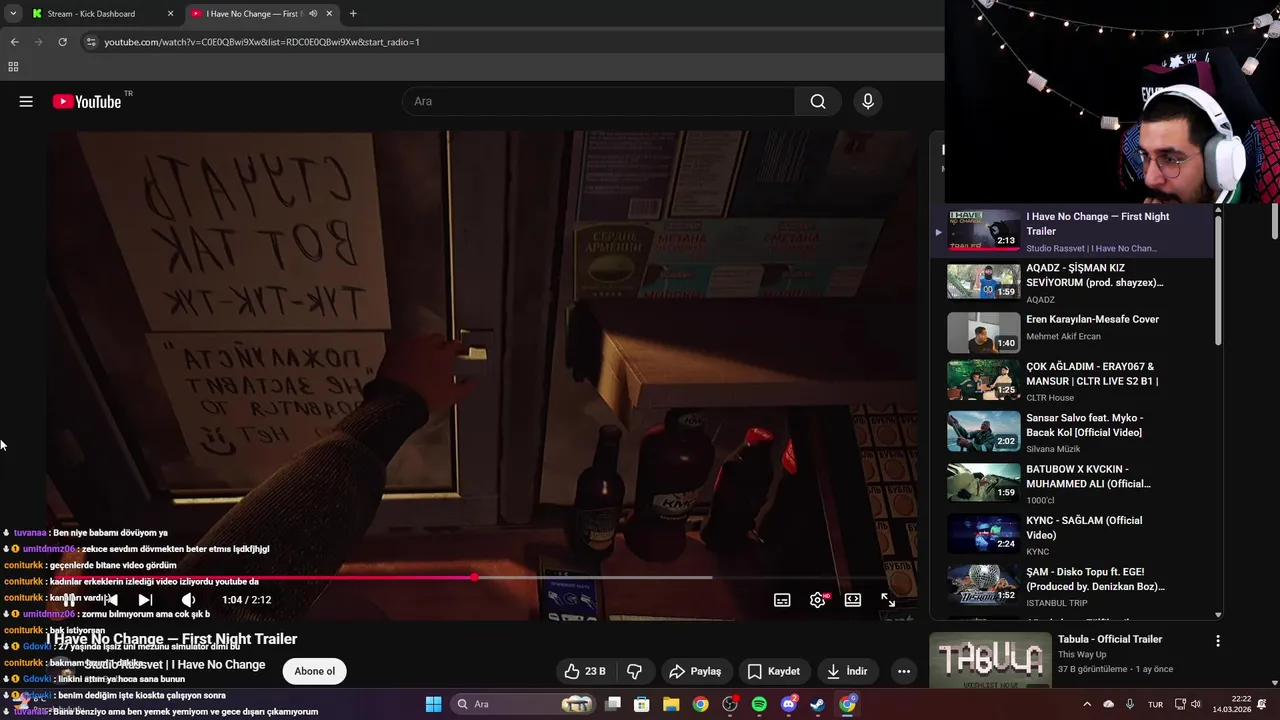Open the Windows taskbar search box
1280x720 pixels.
tap(522, 704)
